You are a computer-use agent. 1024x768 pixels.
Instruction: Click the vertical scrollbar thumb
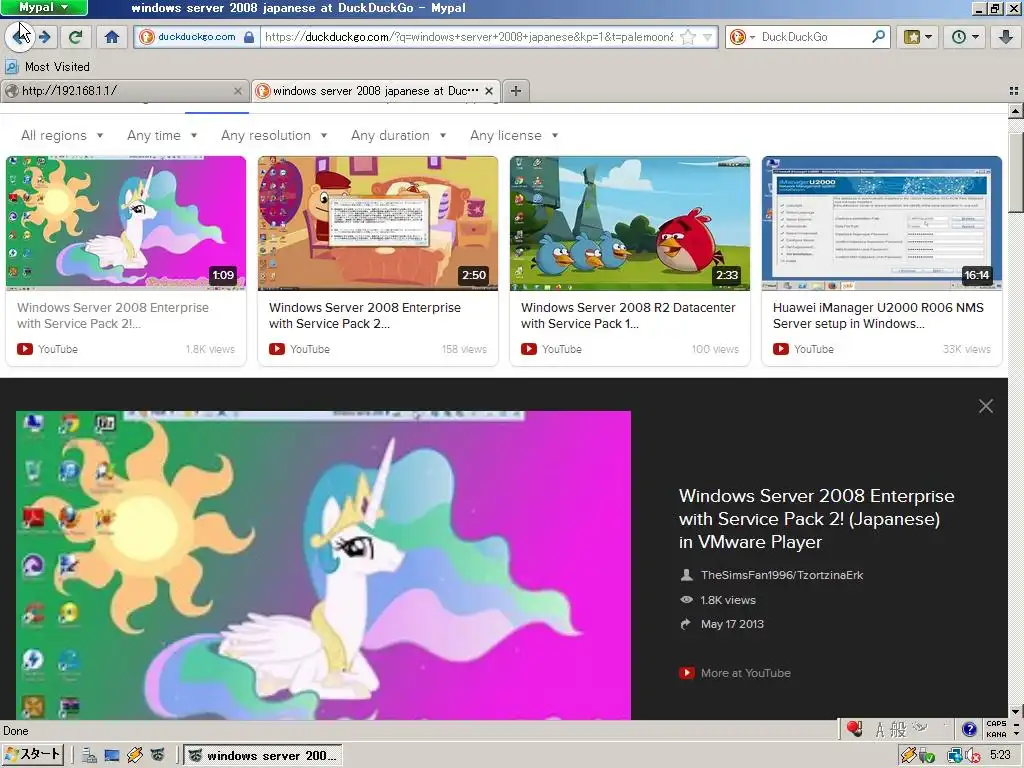1016,172
